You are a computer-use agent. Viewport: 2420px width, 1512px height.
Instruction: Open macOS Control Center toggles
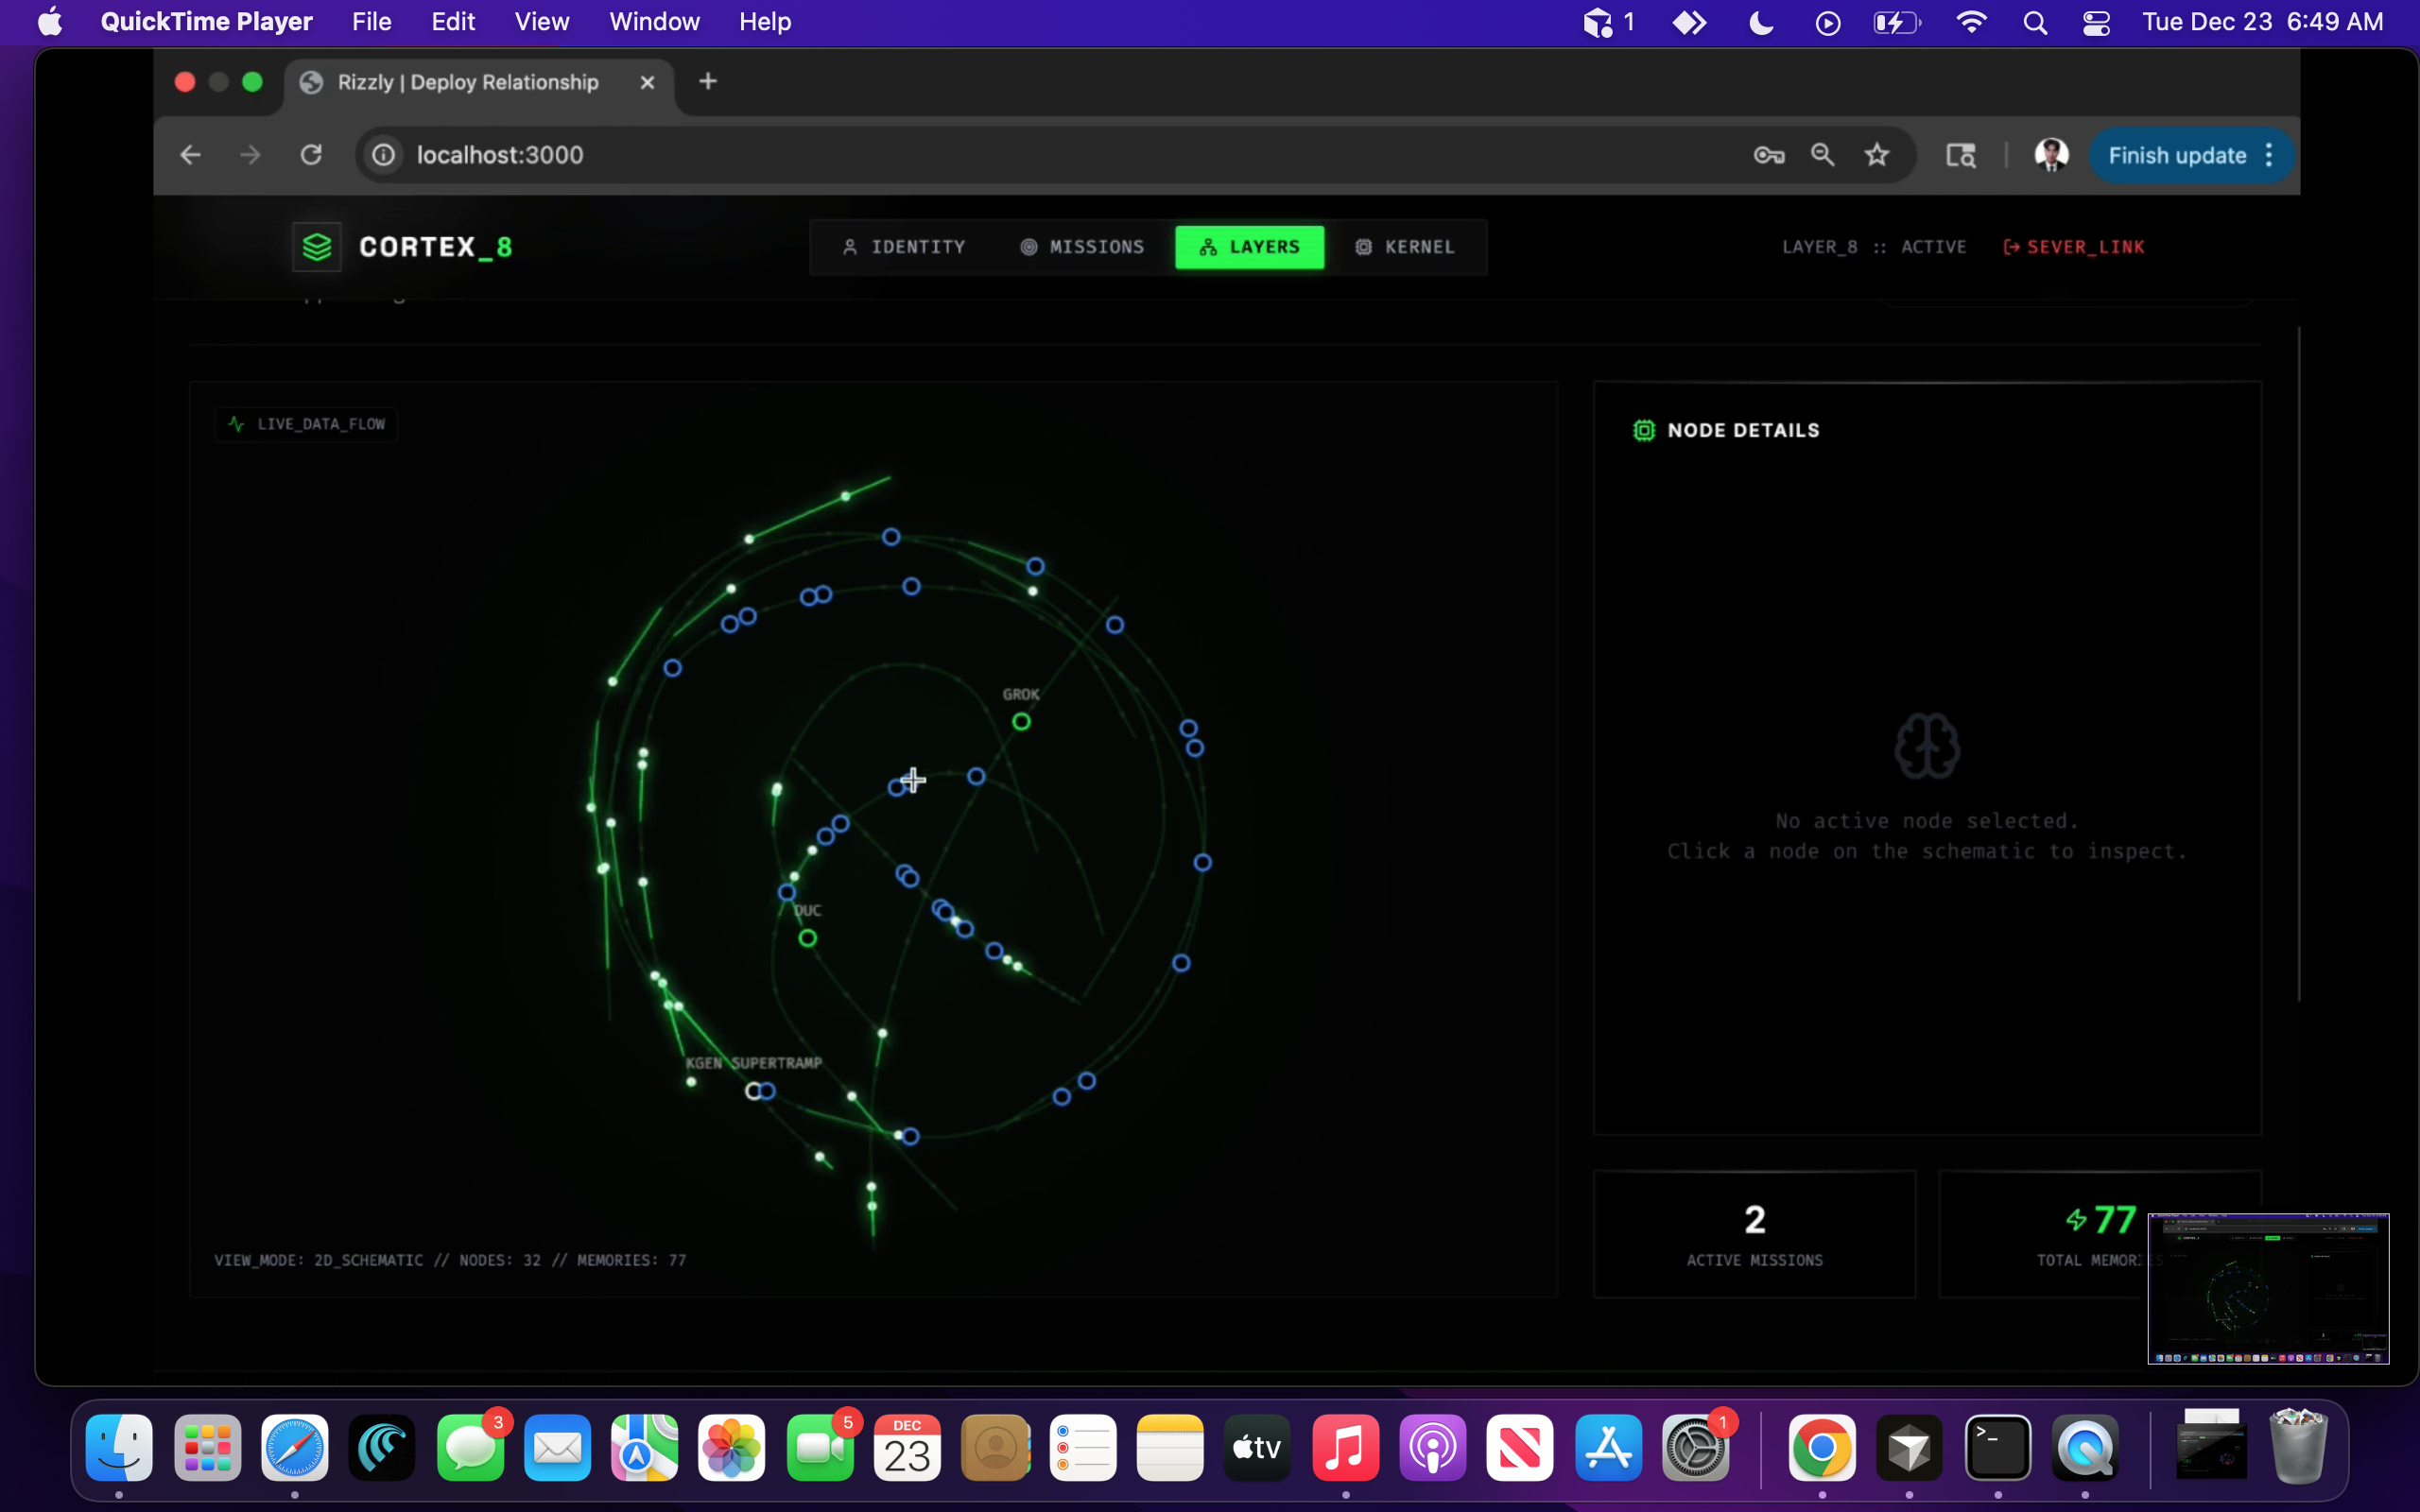point(2096,22)
